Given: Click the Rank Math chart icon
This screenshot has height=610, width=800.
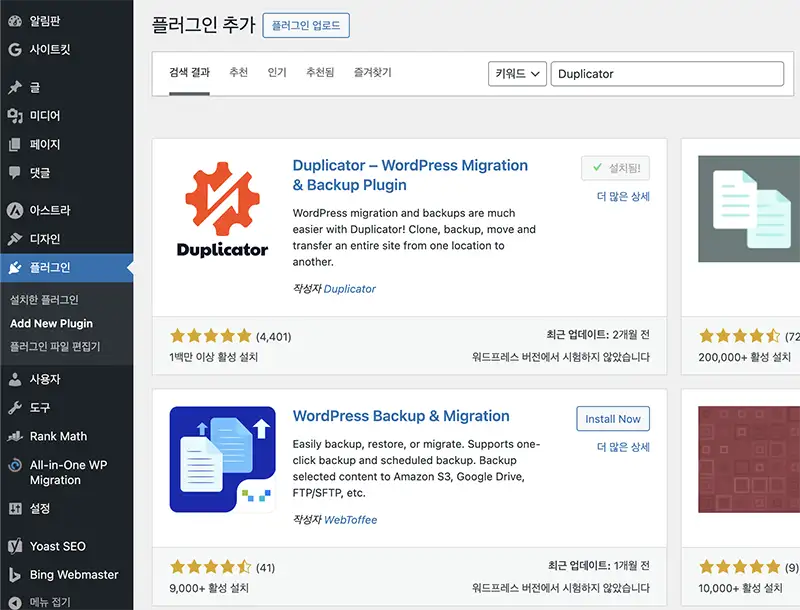Looking at the screenshot, I should pos(15,436).
